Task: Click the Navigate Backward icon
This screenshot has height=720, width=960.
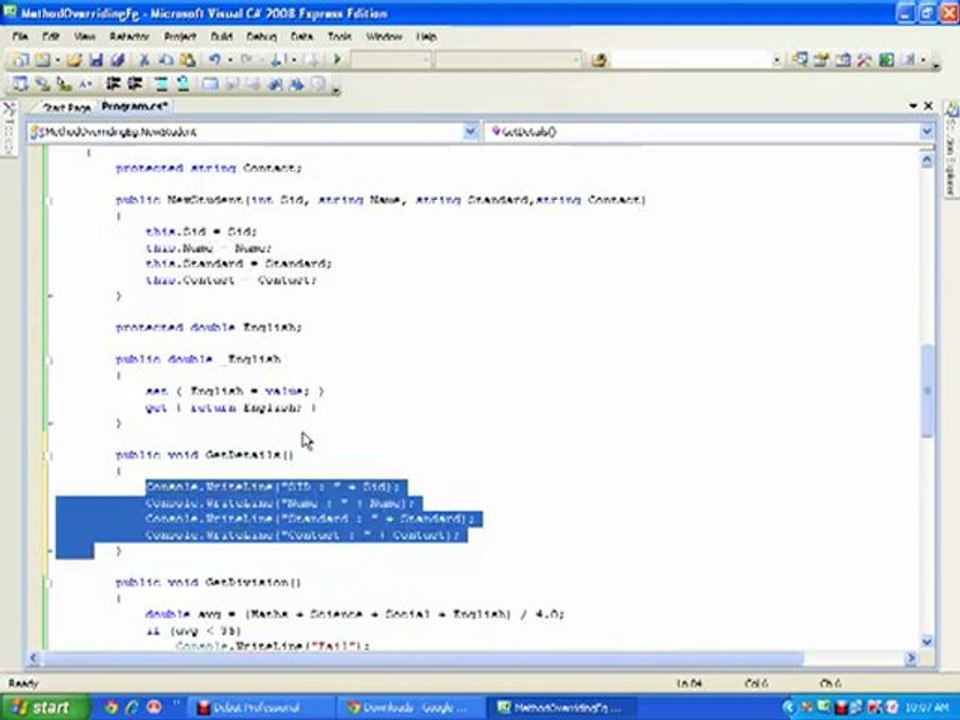Action: click(277, 59)
